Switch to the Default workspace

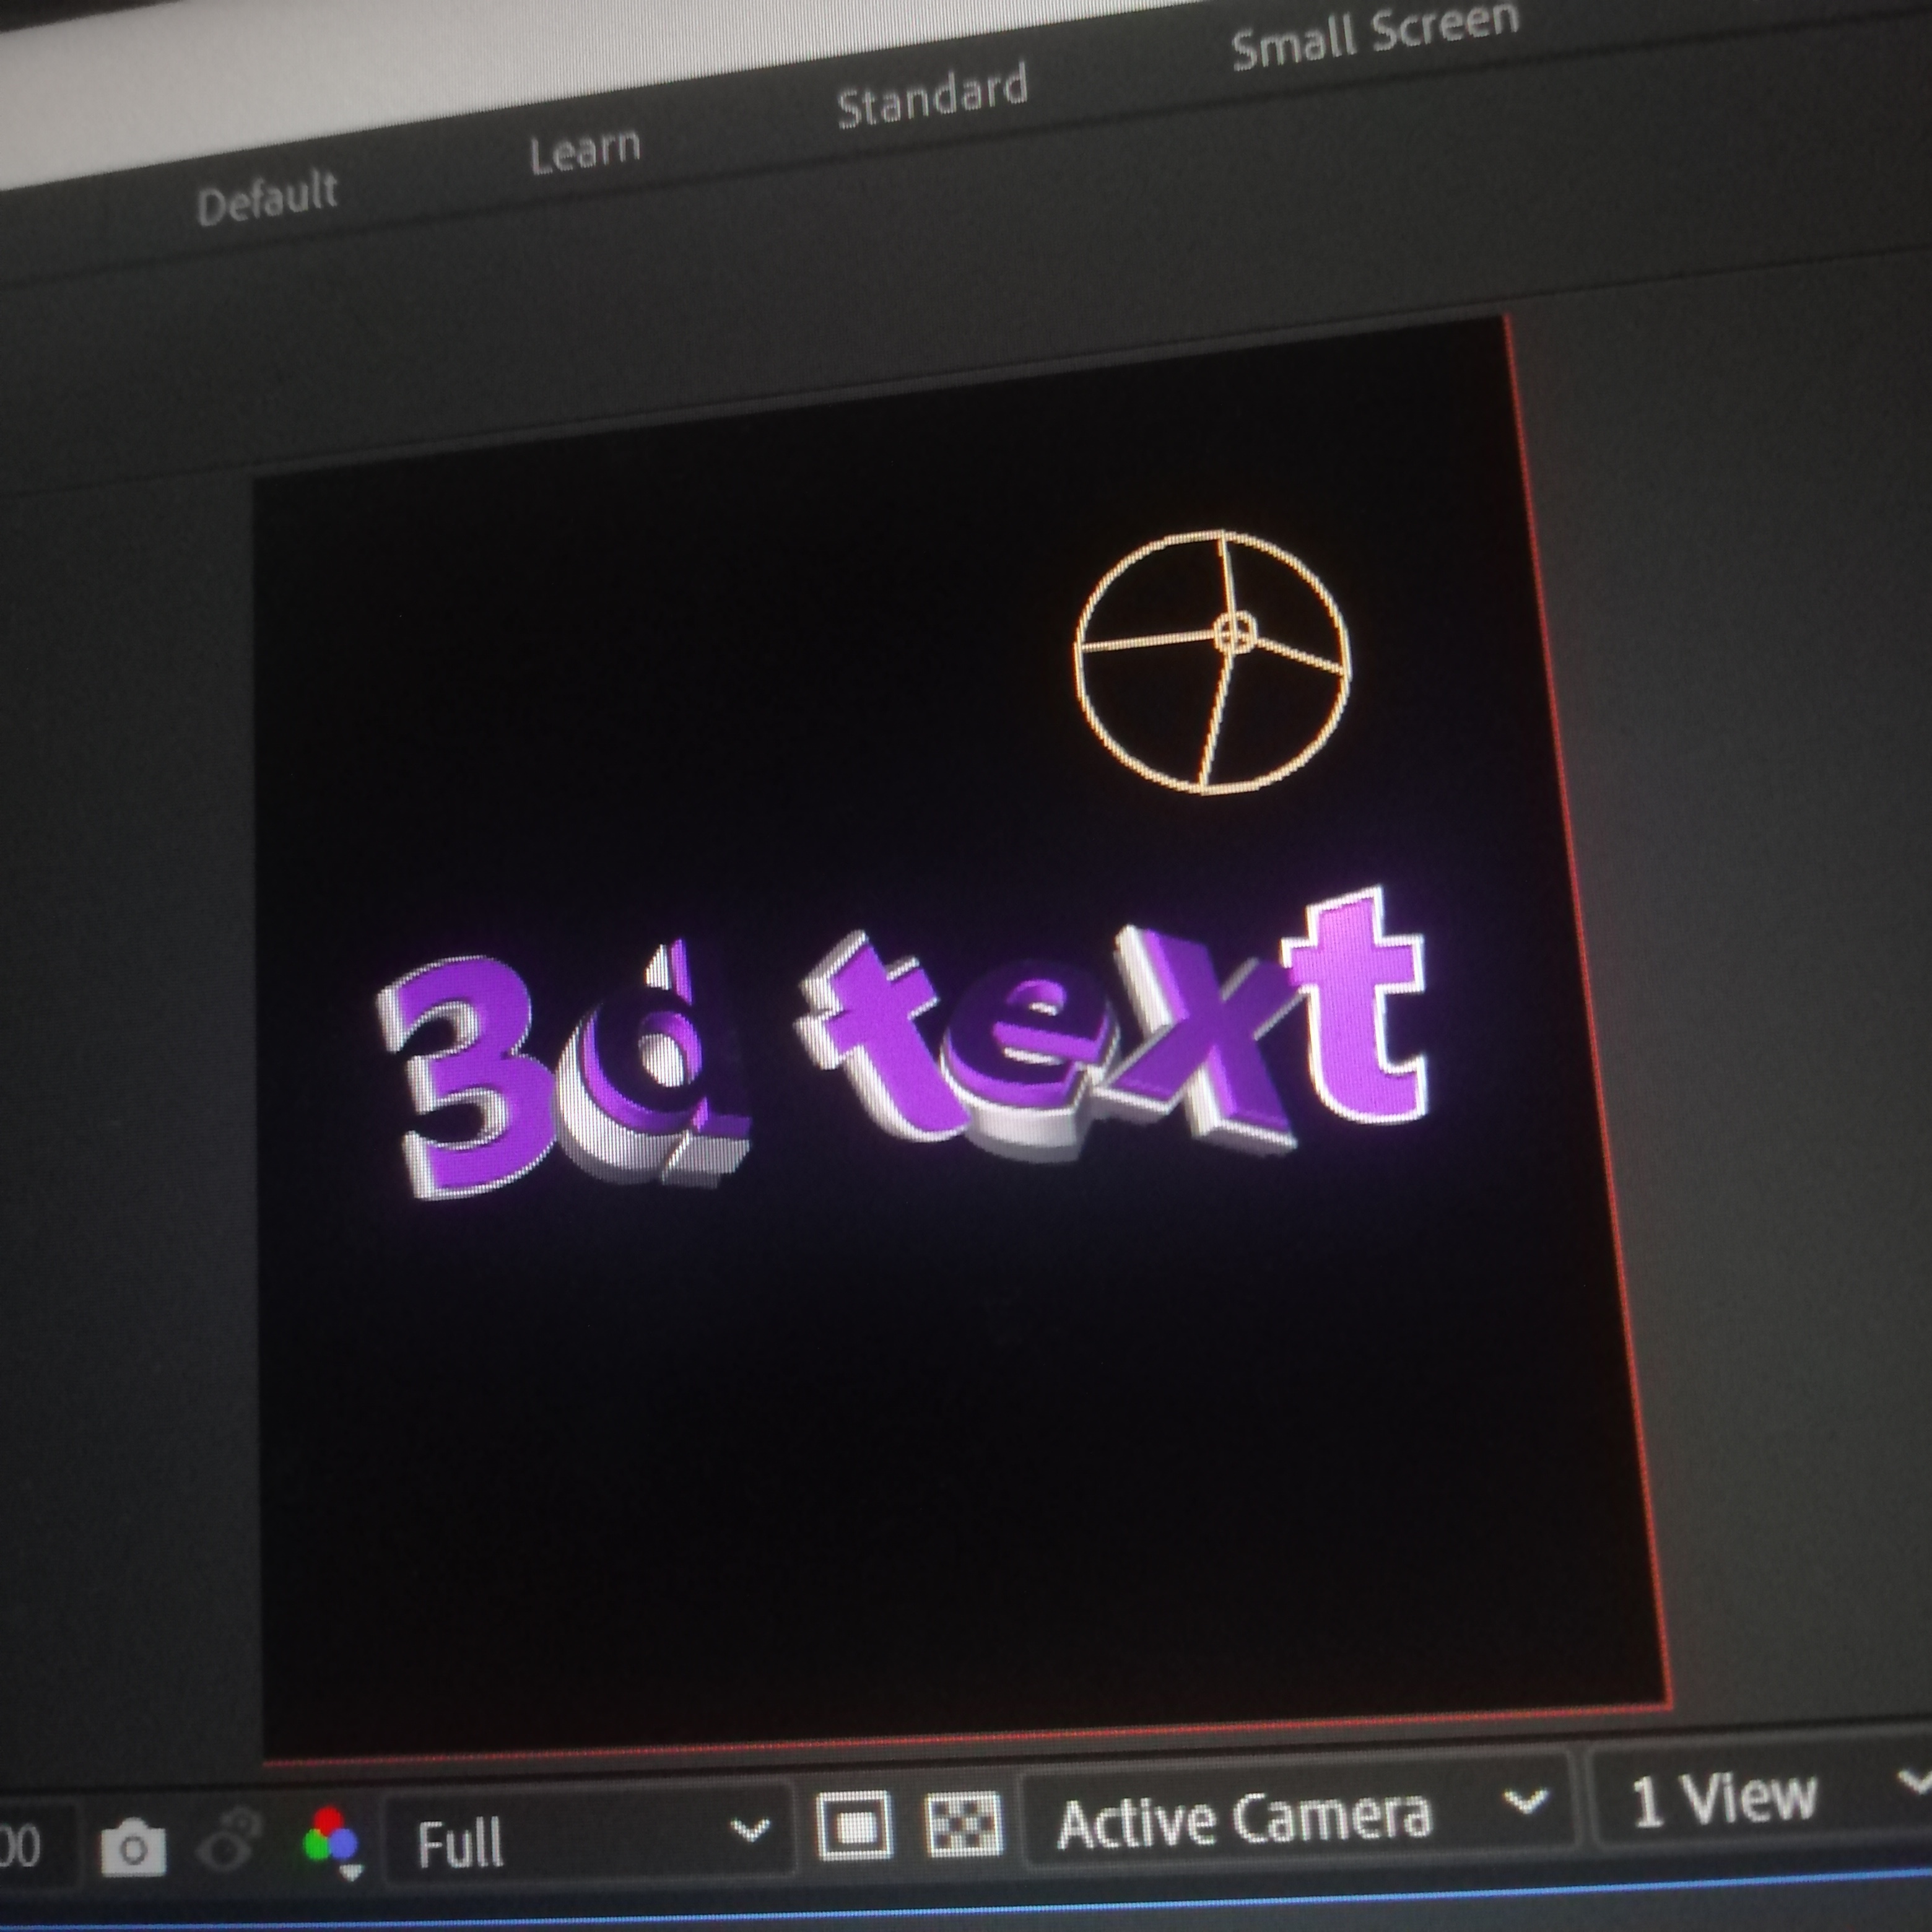[267, 201]
